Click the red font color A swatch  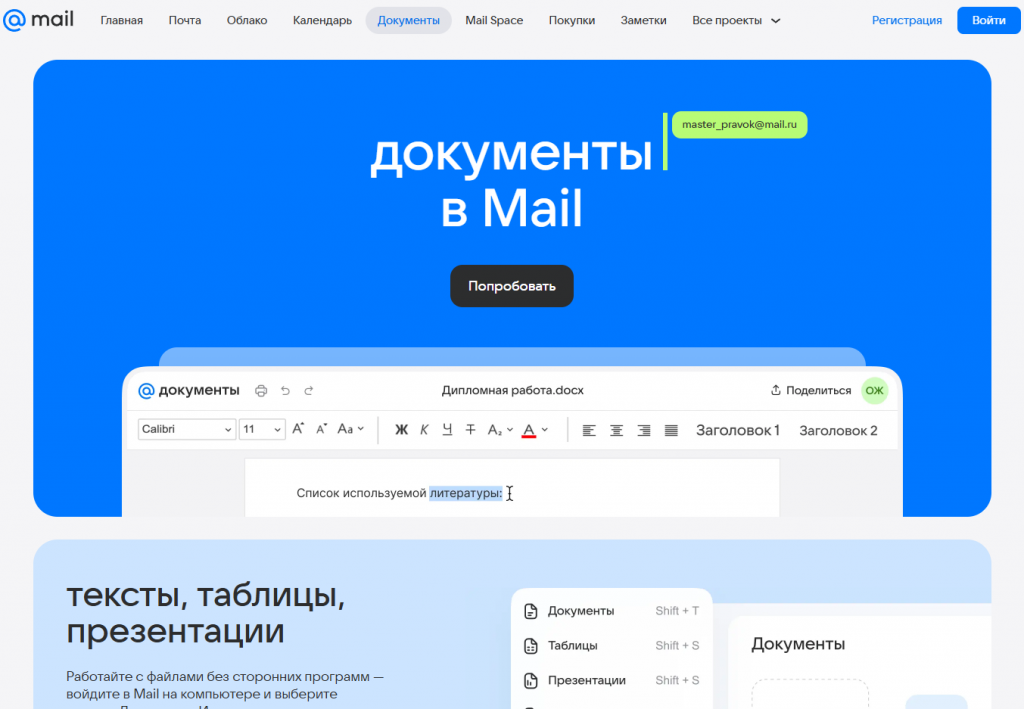tap(529, 430)
